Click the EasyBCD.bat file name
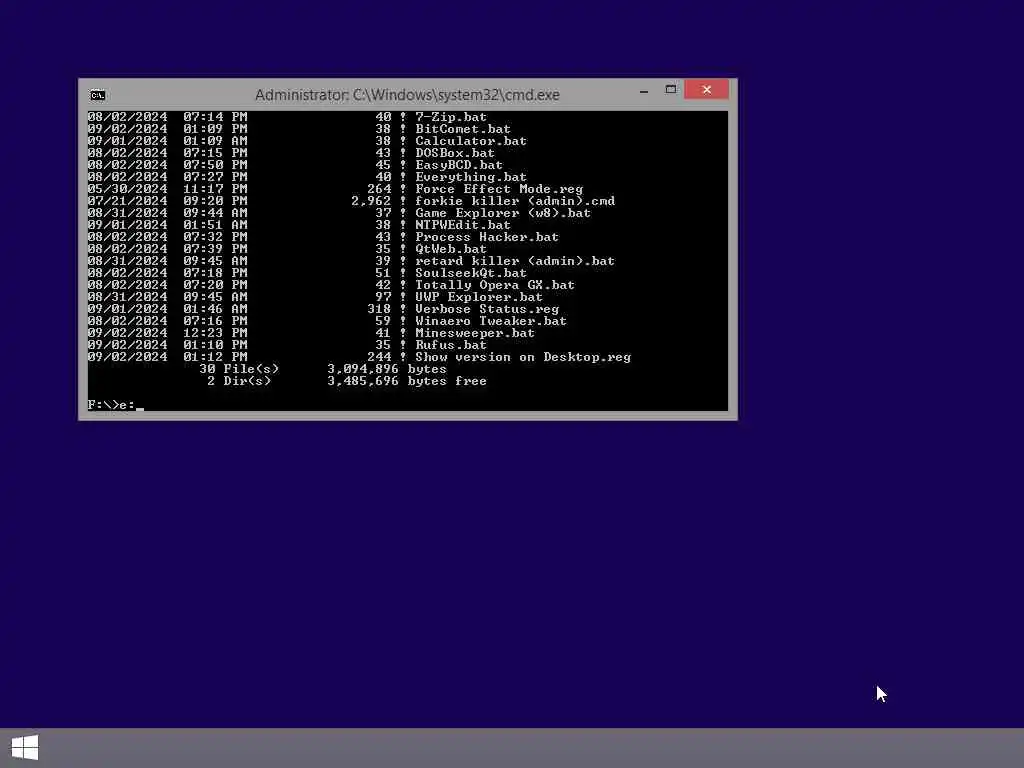Viewport: 1024px width, 768px height. (459, 165)
